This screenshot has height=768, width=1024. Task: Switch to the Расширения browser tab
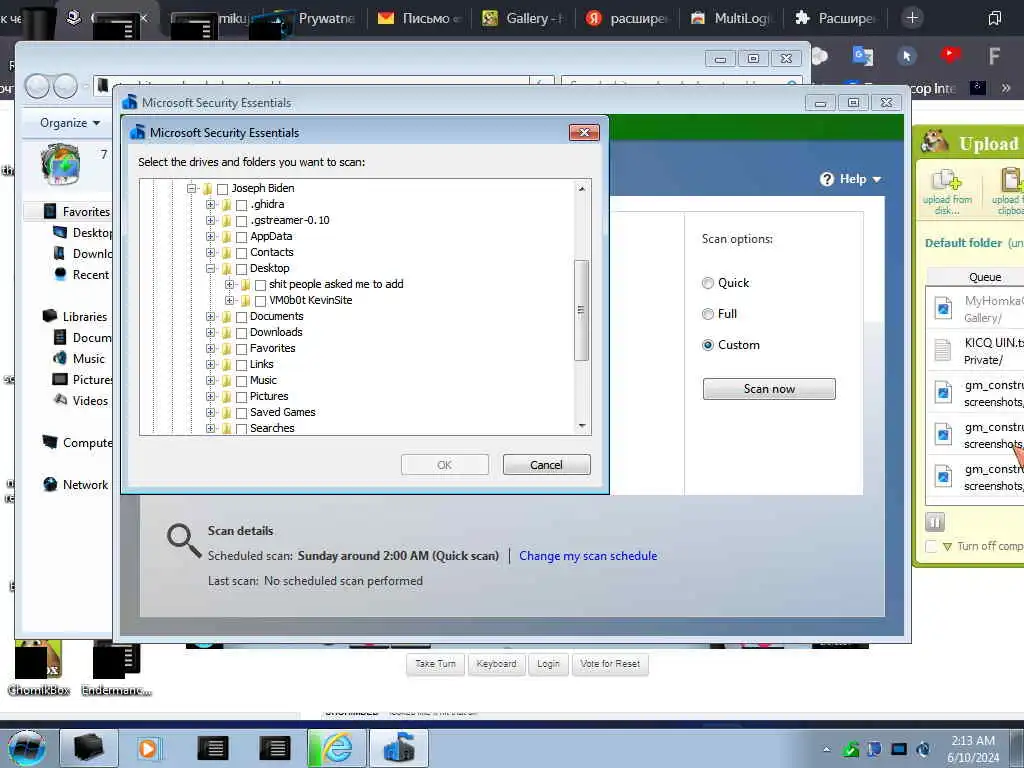coord(835,18)
